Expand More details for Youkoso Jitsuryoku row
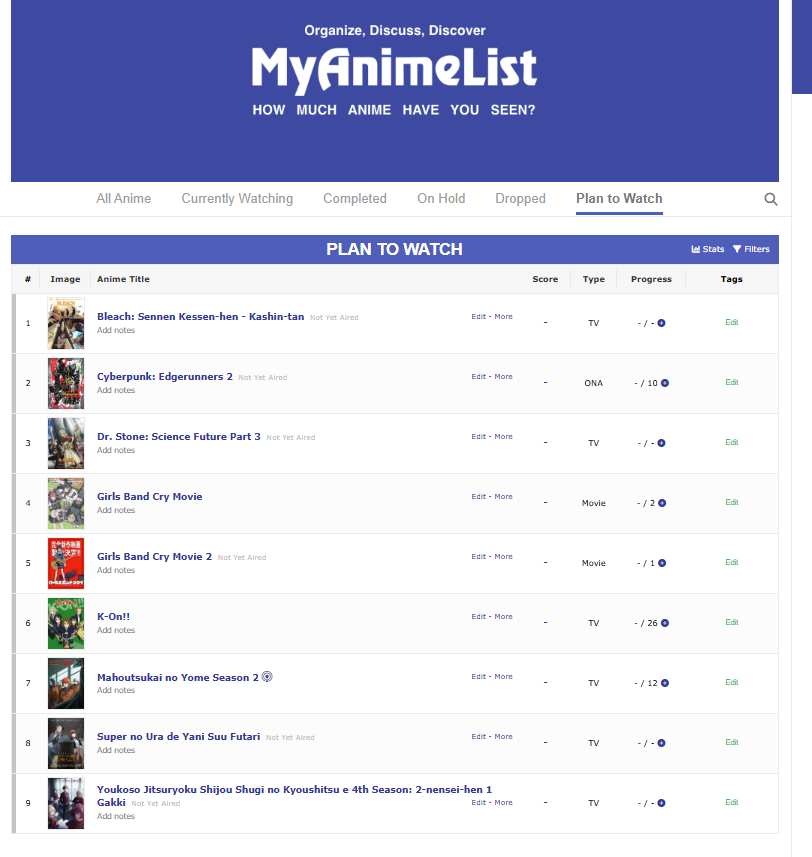 click(503, 802)
